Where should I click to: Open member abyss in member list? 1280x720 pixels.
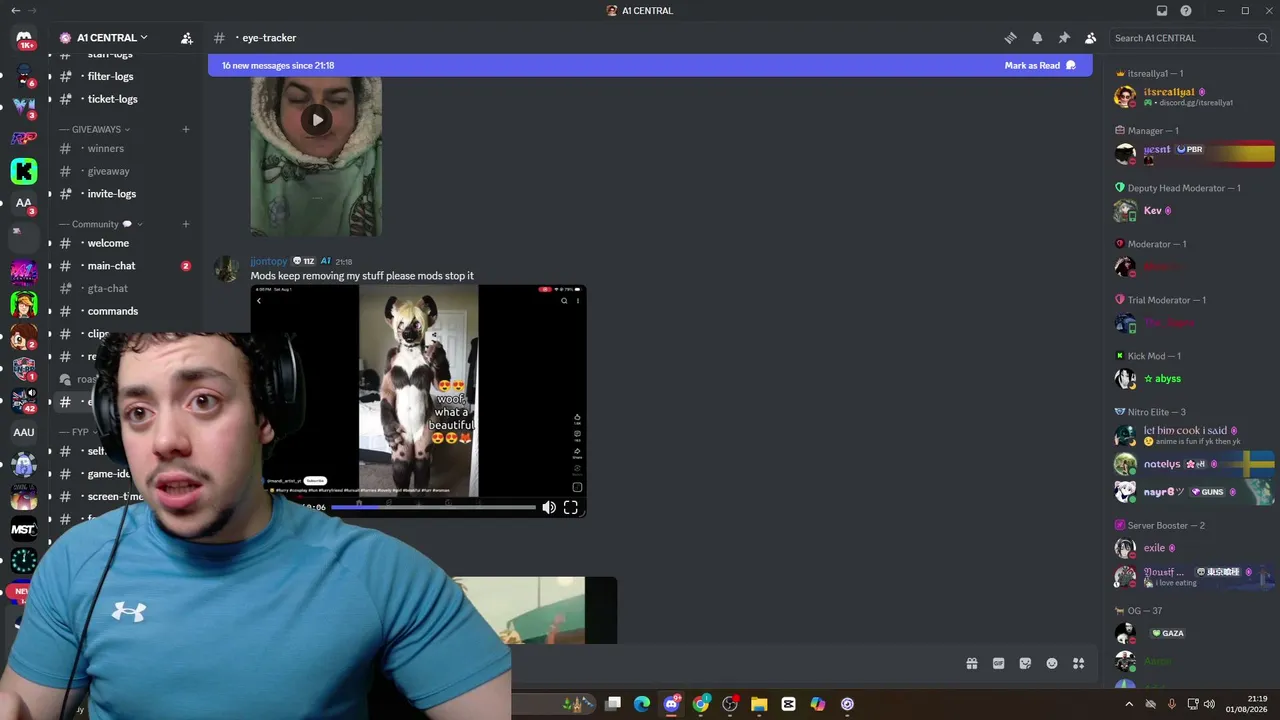pyautogui.click(x=1195, y=379)
